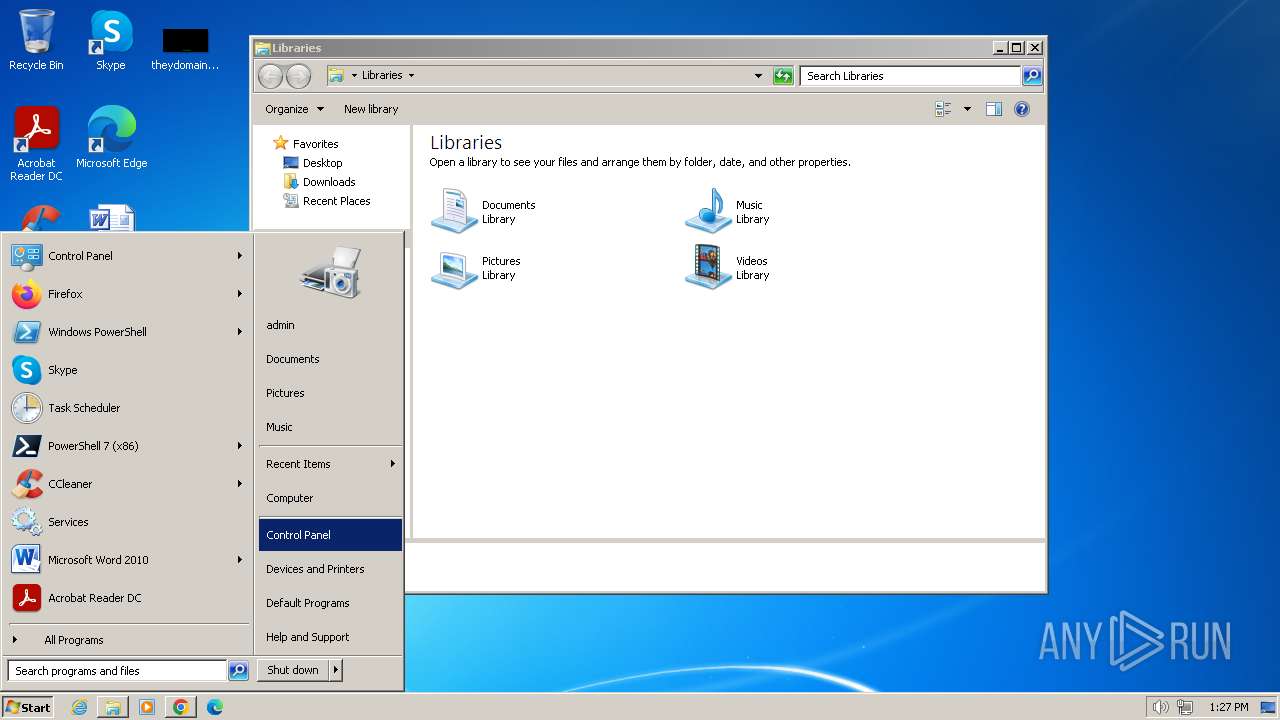
Task: Click the volume speaker tray icon
Action: point(1160,707)
